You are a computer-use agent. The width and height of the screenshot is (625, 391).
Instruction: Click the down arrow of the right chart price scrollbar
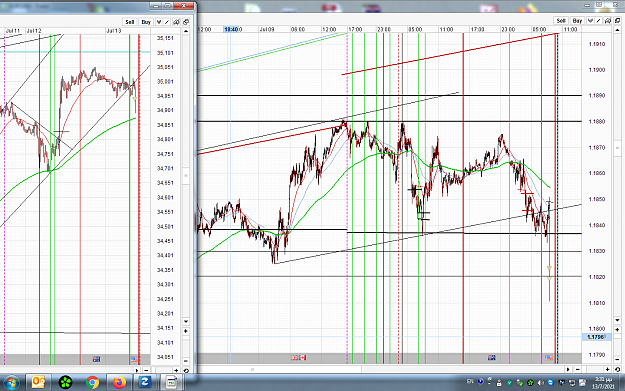tap(617, 320)
